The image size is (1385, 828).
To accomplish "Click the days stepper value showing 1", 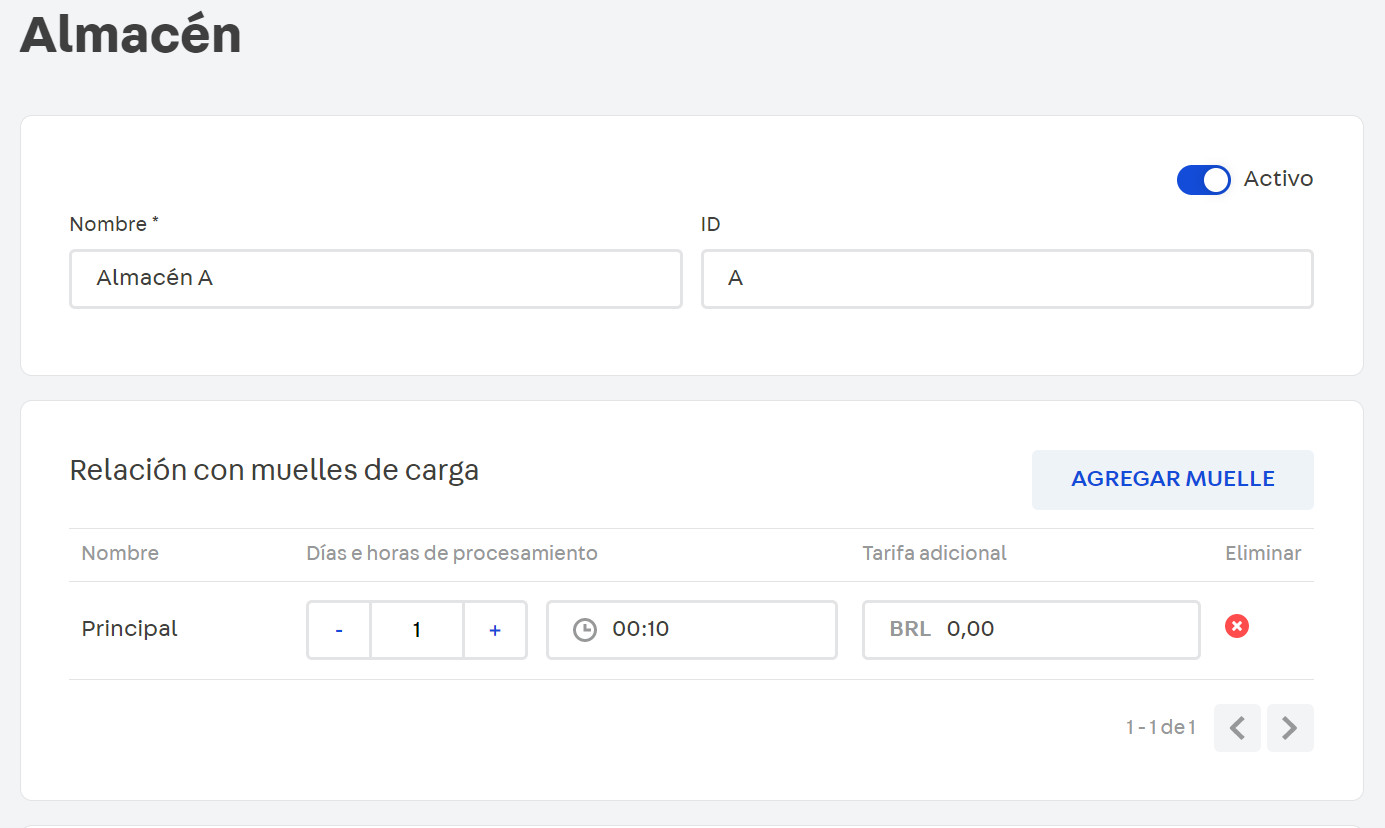I will tap(417, 629).
